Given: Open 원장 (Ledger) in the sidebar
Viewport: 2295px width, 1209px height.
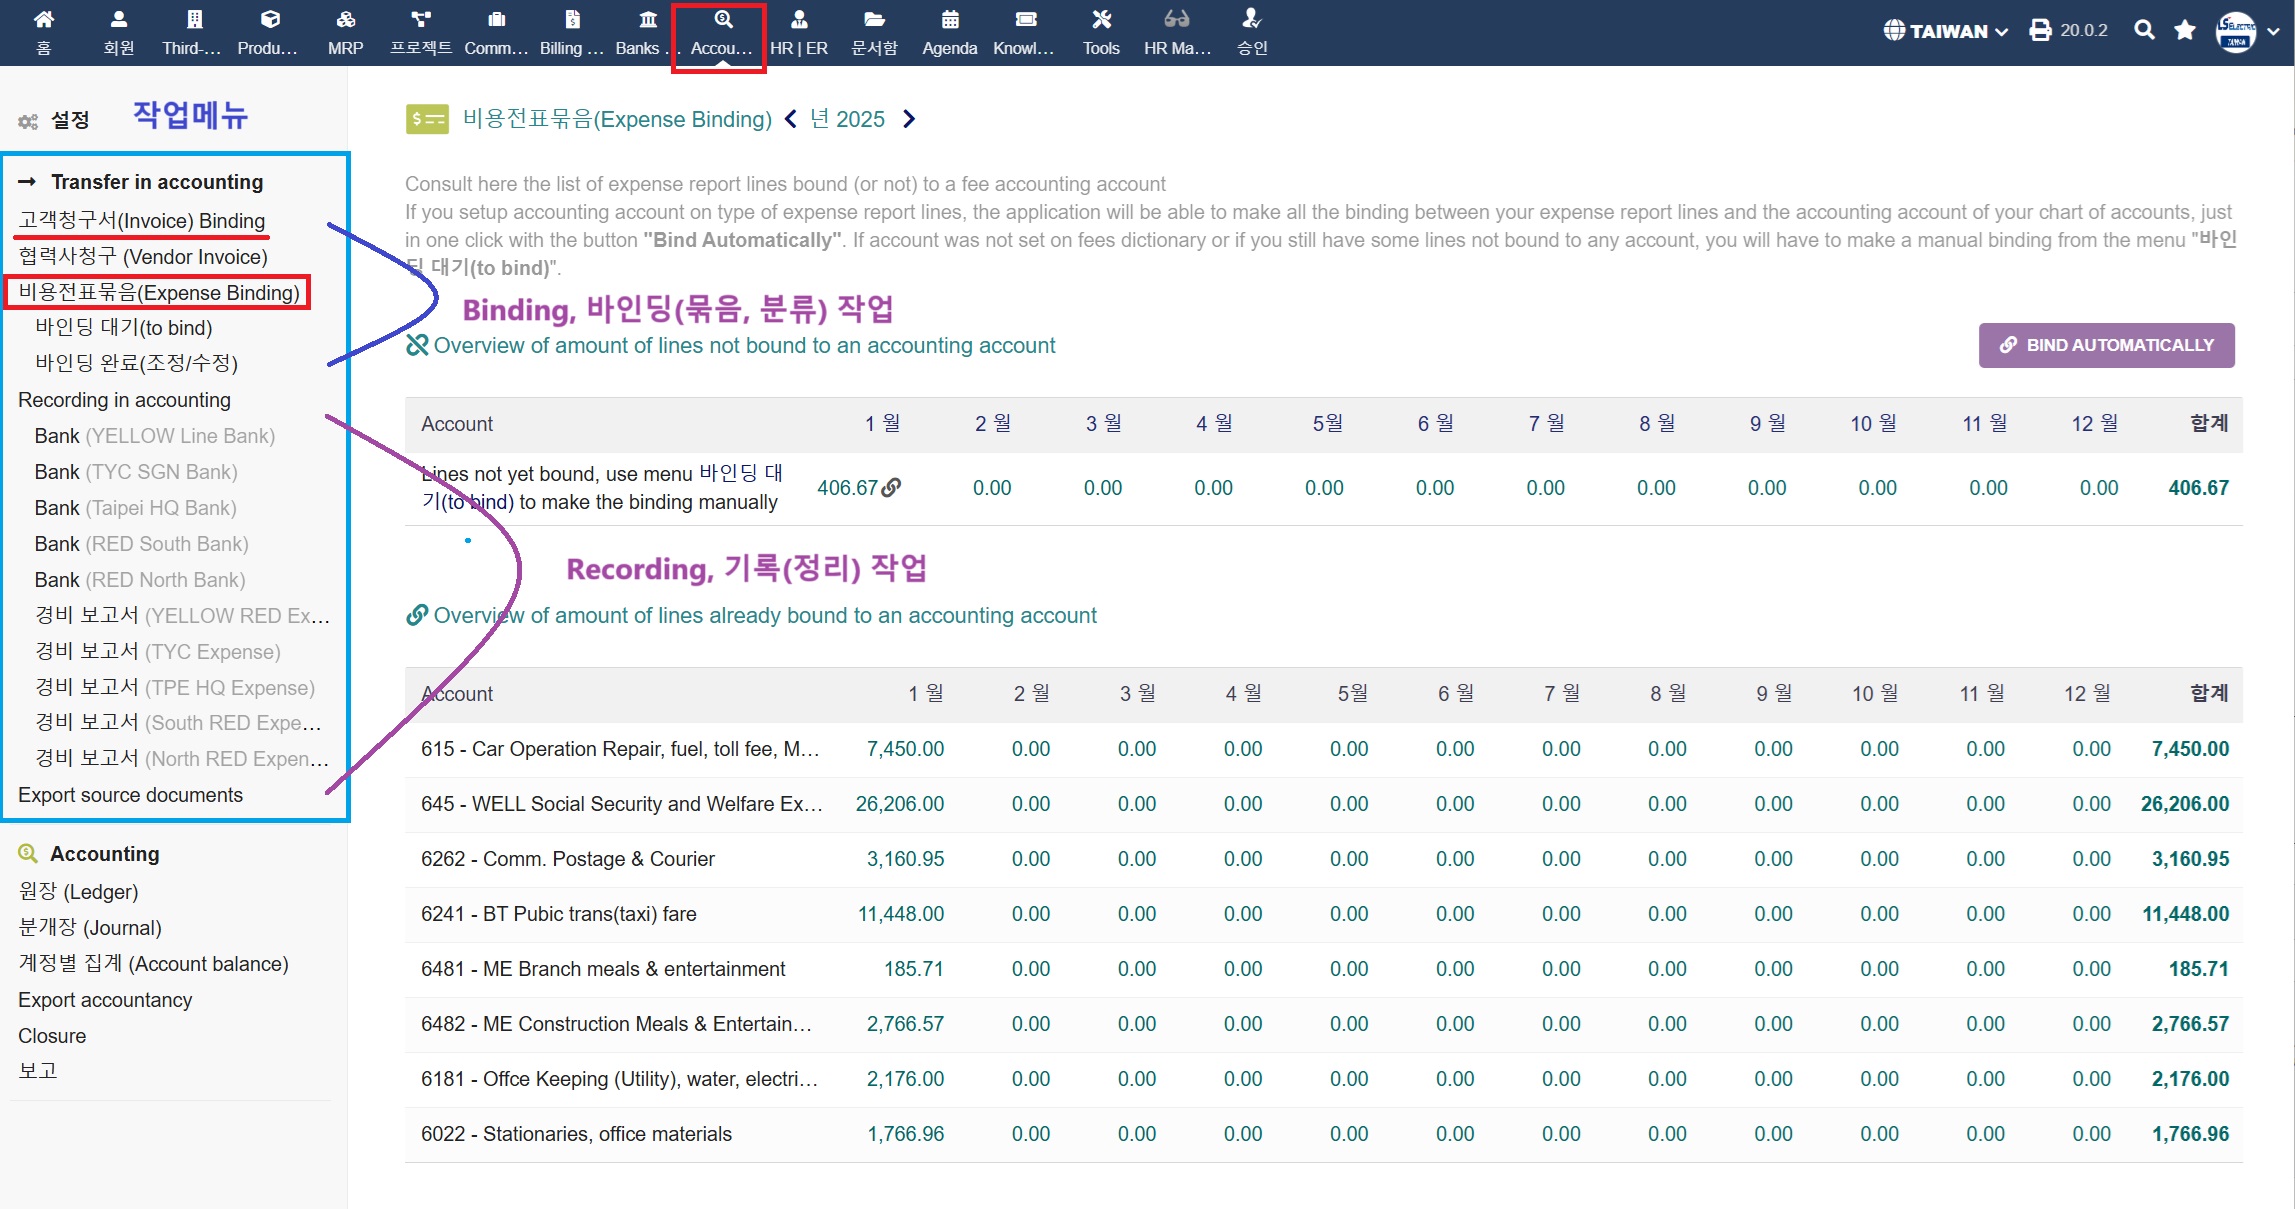Looking at the screenshot, I should [78, 891].
